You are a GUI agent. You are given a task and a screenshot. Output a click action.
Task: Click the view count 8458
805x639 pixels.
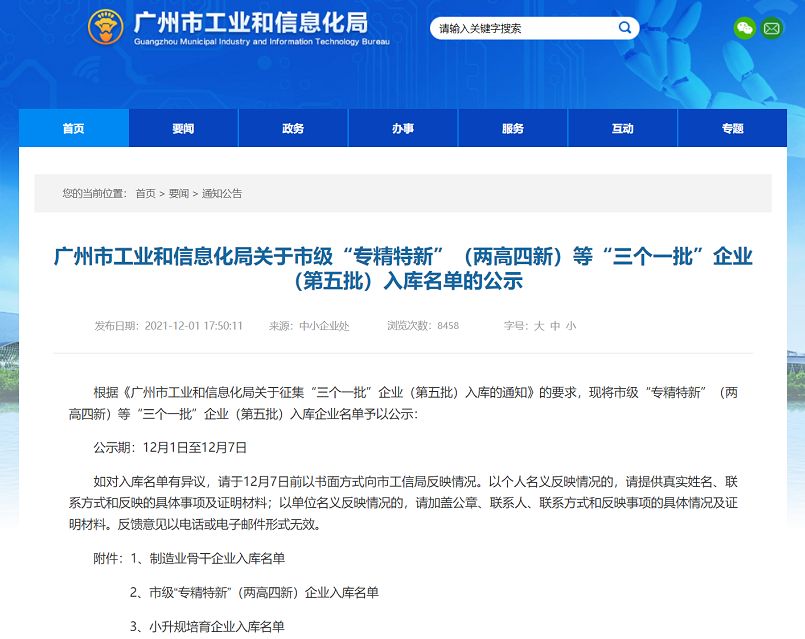448,326
